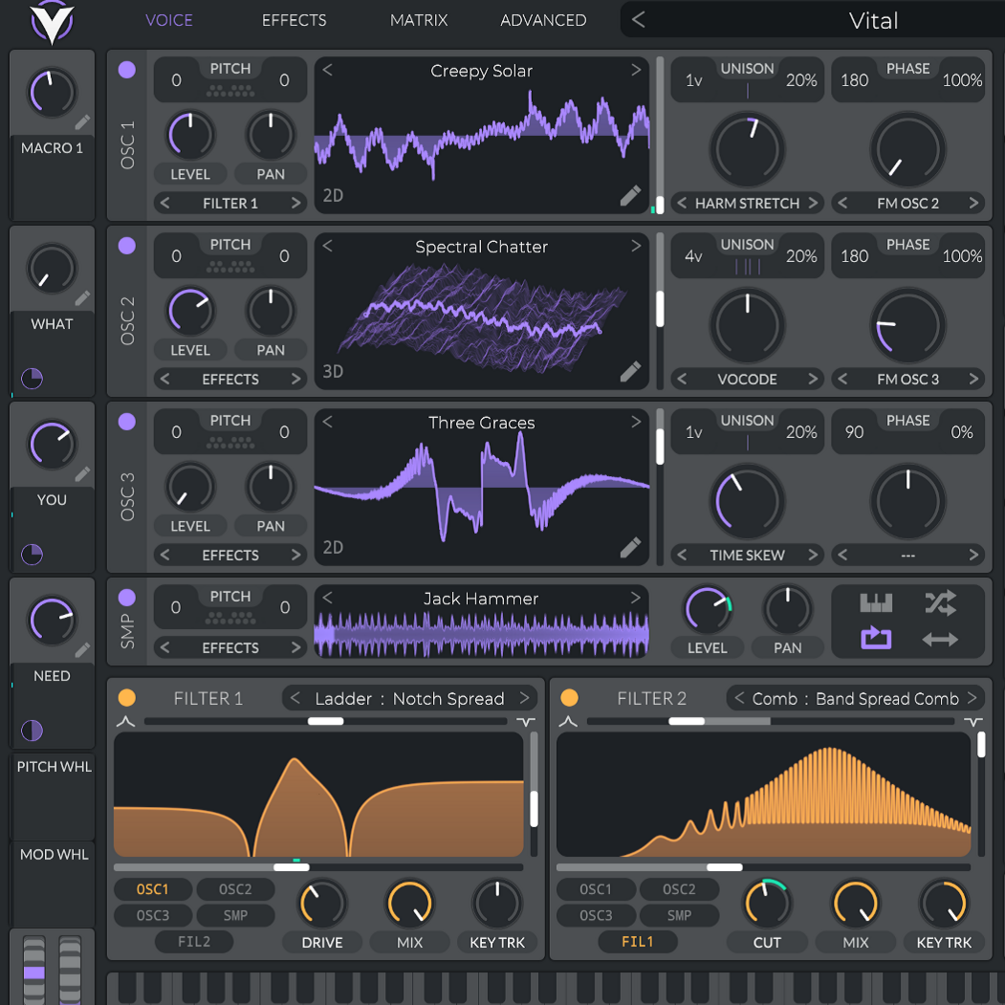The image size is (1005, 1005).
Task: Click pencil icon beside WHAT macro
Action: click(x=82, y=299)
